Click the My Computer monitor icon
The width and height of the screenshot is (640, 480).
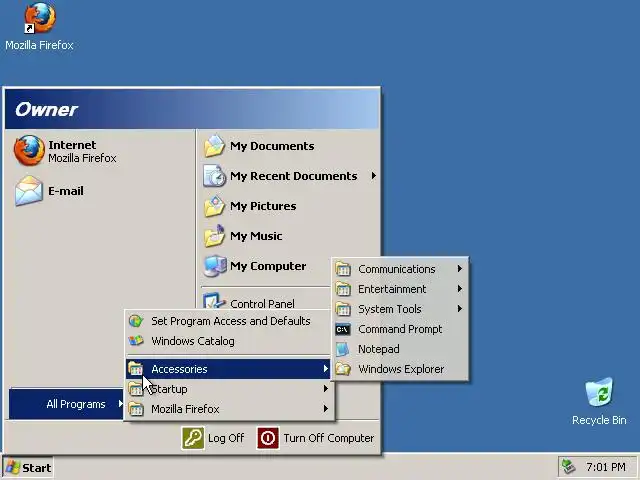[215, 266]
